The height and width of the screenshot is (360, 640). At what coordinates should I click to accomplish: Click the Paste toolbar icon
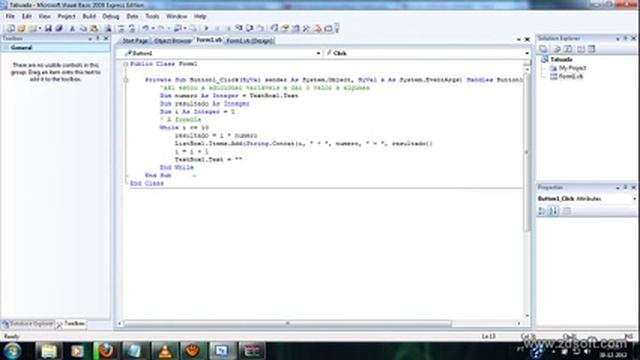click(x=94, y=28)
